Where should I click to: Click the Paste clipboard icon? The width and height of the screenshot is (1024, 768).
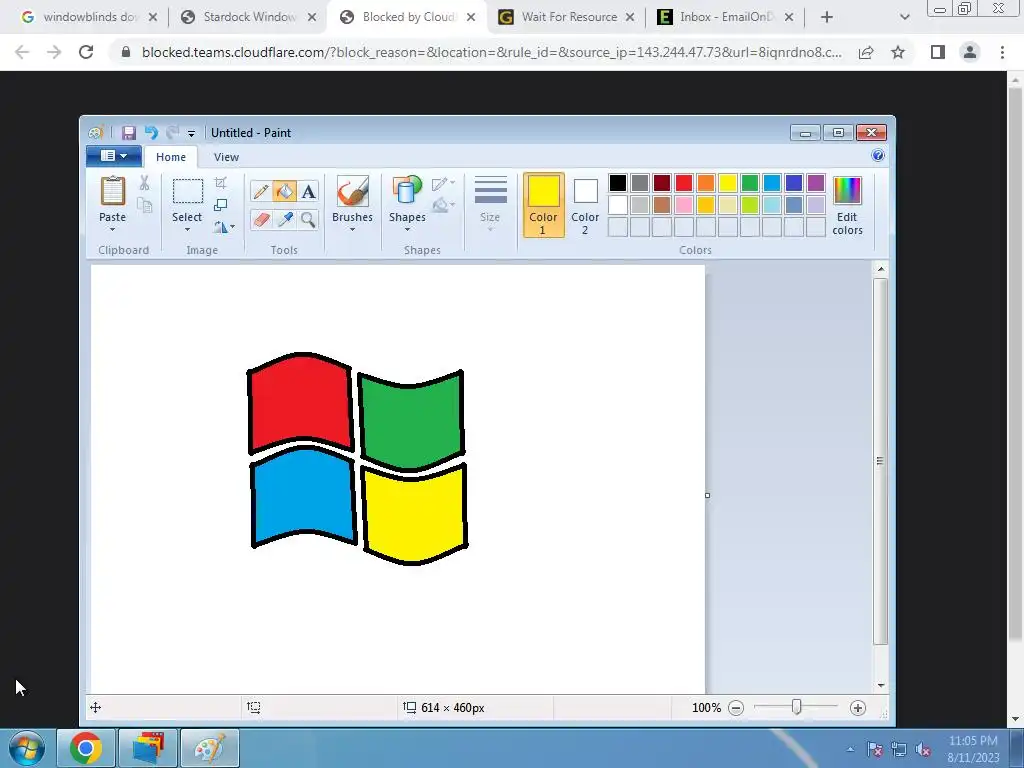[112, 191]
